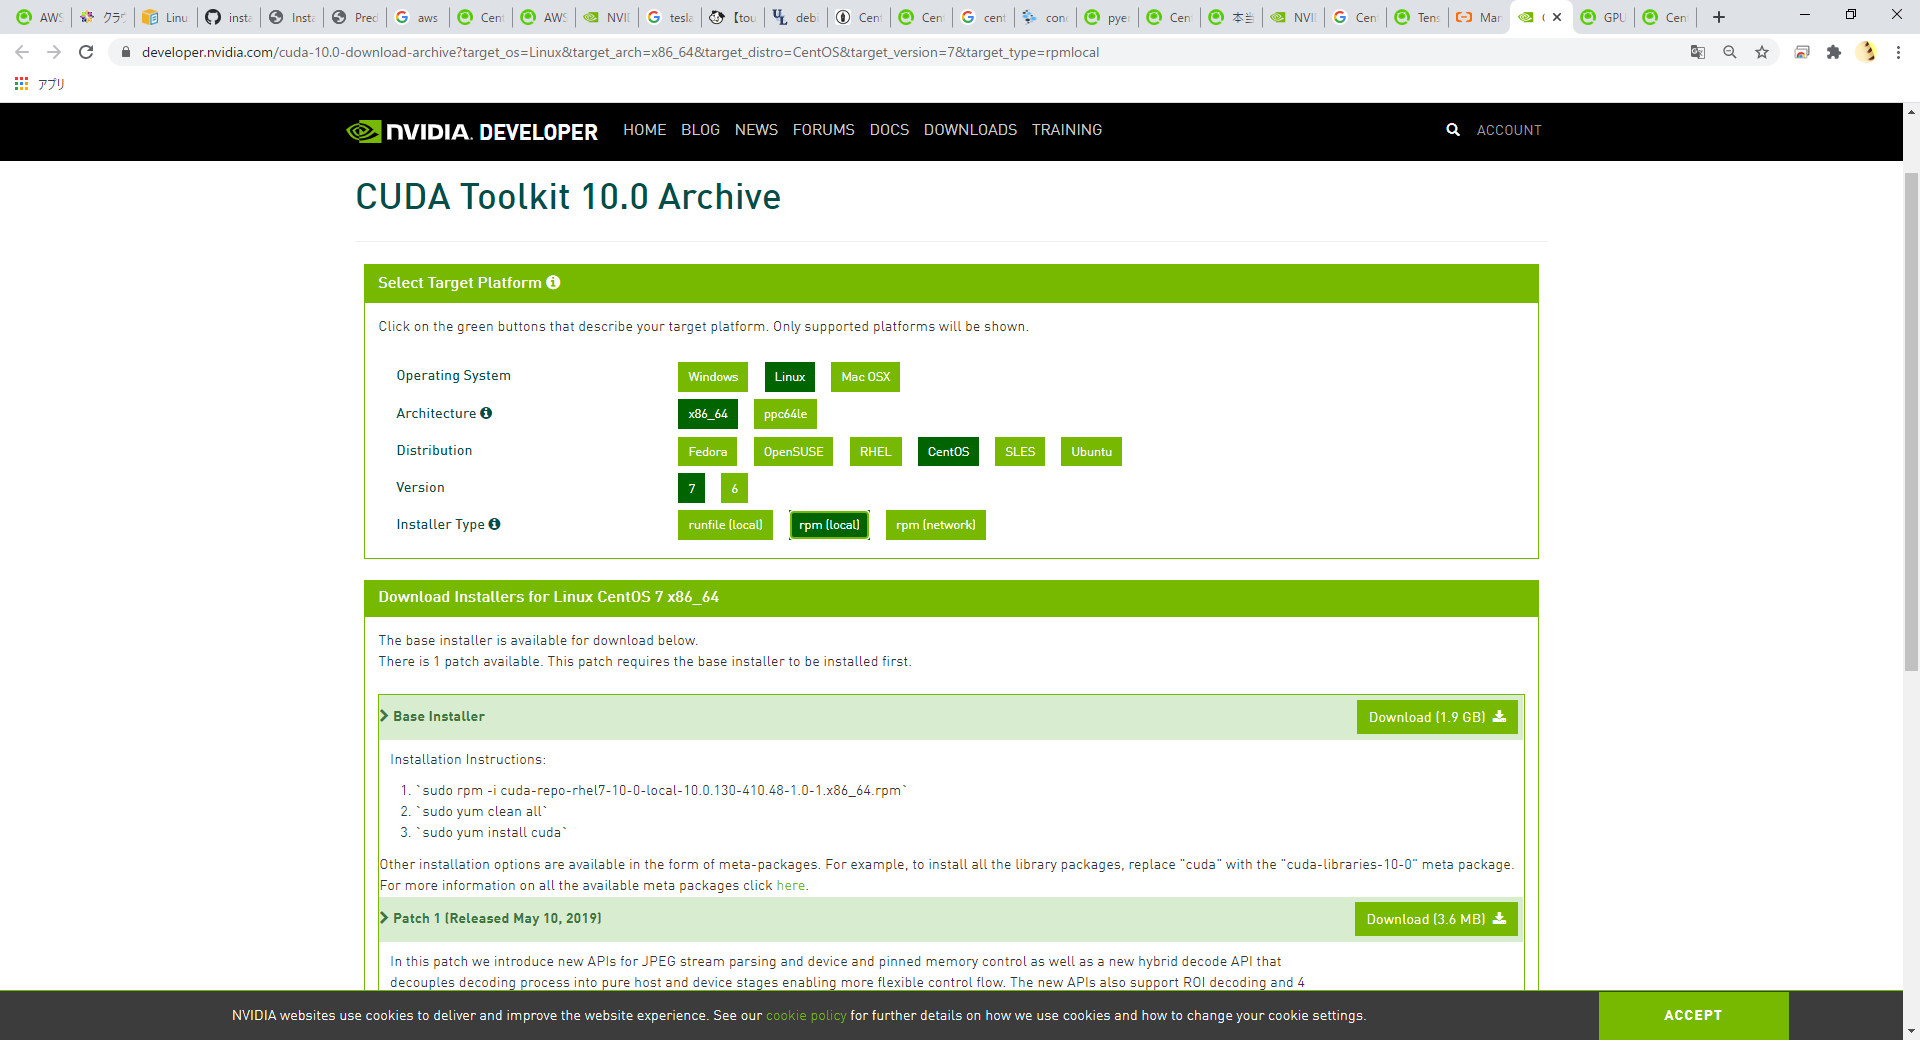Go to FORUMS in the navigation bar
Viewport: 1920px width, 1040px height.
pyautogui.click(x=823, y=130)
